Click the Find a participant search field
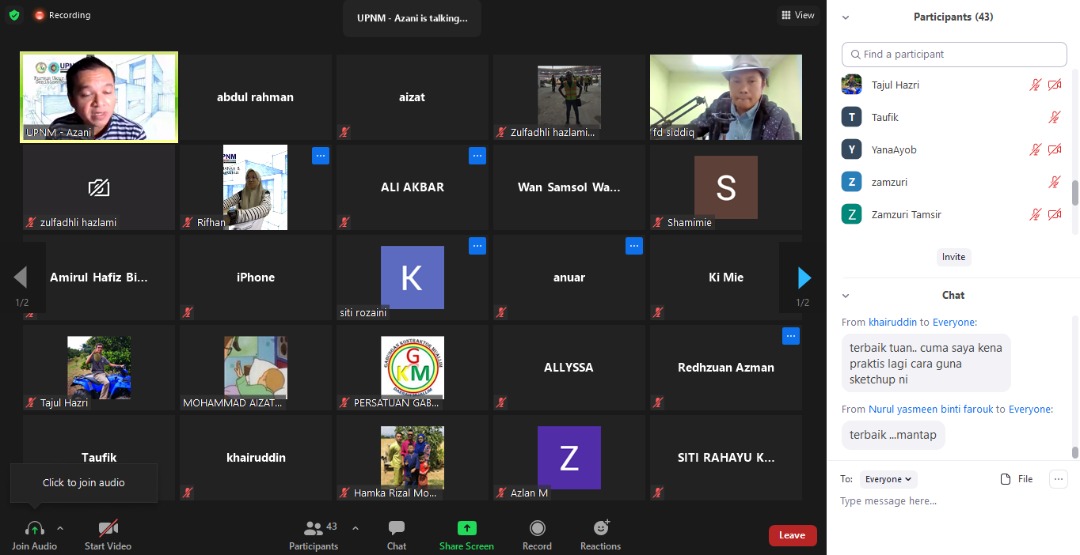 [954, 54]
